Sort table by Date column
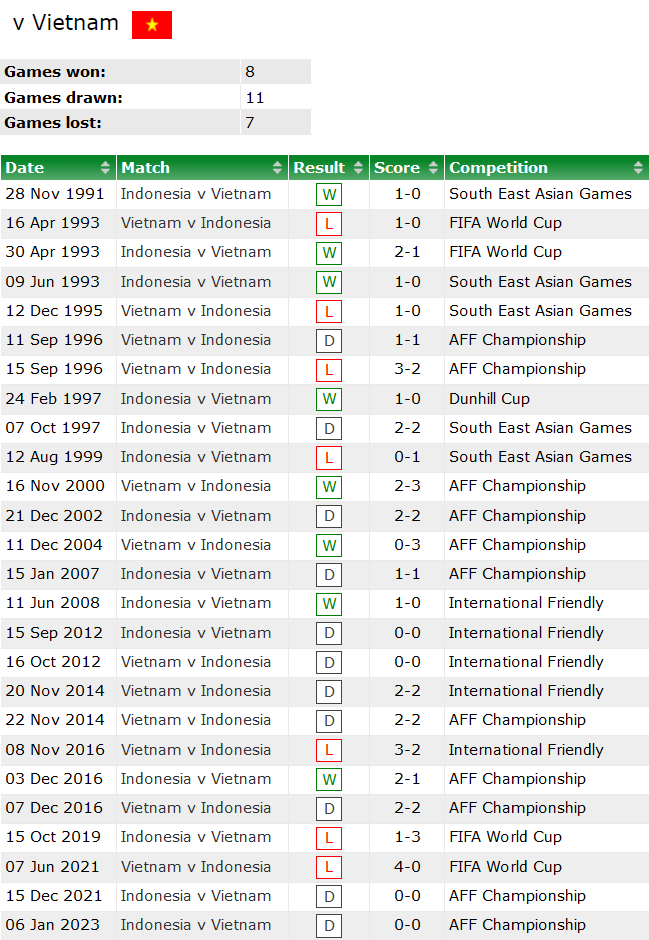 [x=58, y=168]
